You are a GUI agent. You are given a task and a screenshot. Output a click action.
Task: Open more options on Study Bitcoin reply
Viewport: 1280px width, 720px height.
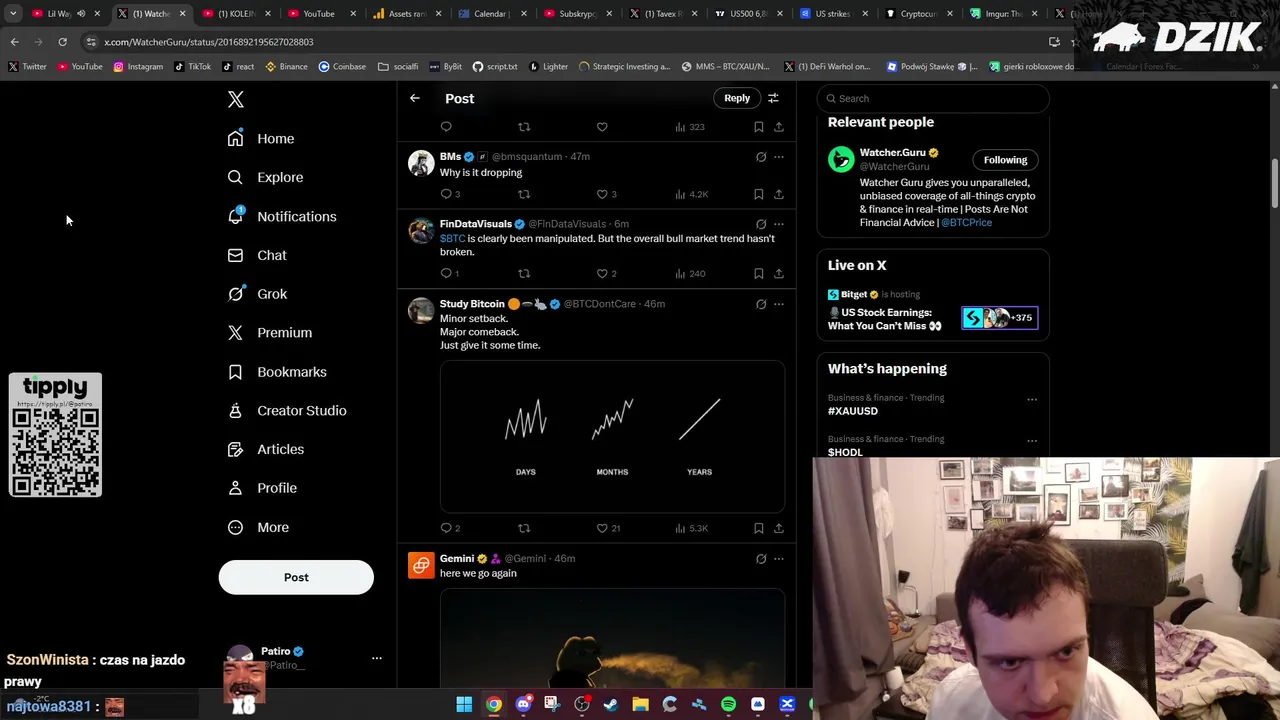point(779,304)
